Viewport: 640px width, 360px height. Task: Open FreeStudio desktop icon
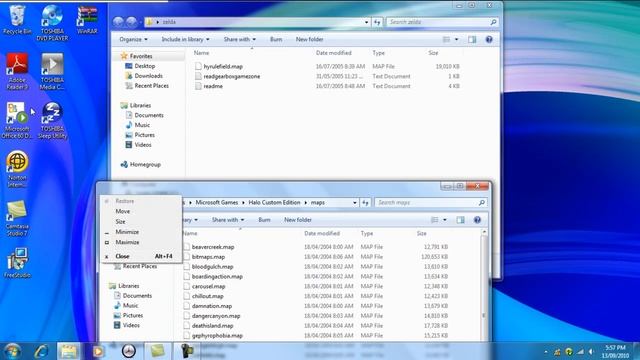[x=17, y=263]
